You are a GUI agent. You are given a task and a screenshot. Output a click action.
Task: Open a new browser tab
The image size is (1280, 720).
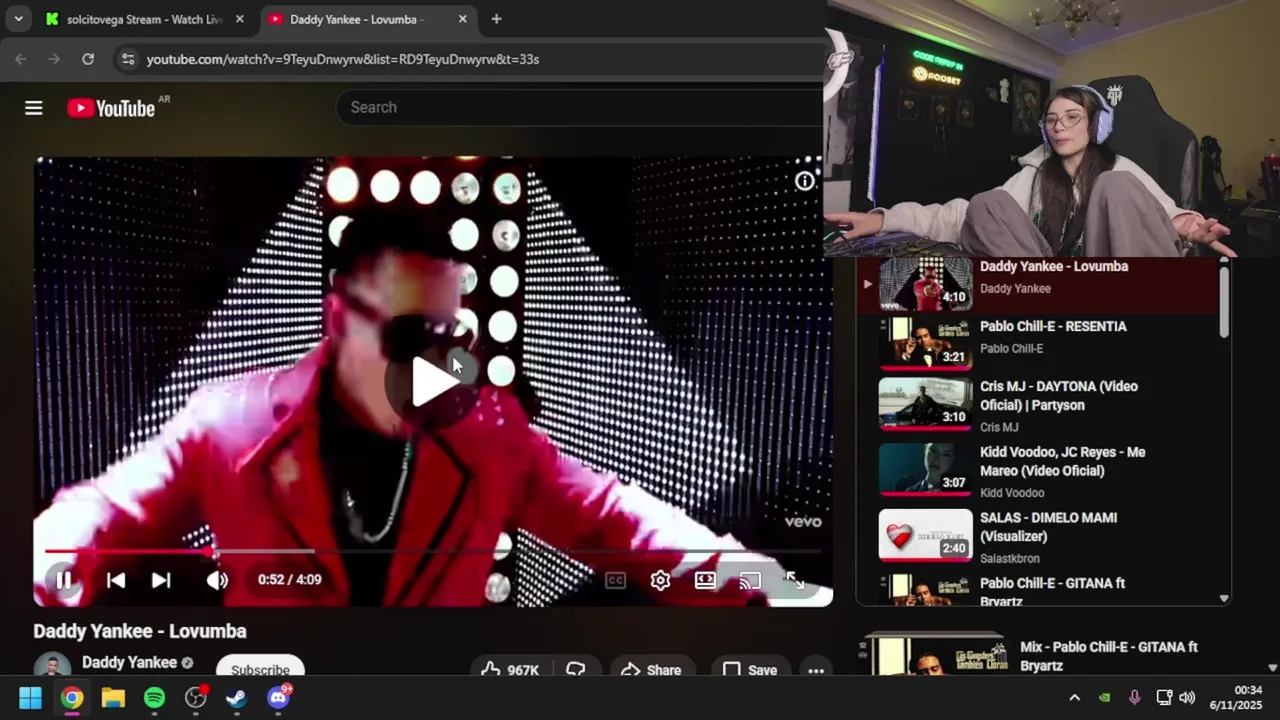[x=496, y=19]
